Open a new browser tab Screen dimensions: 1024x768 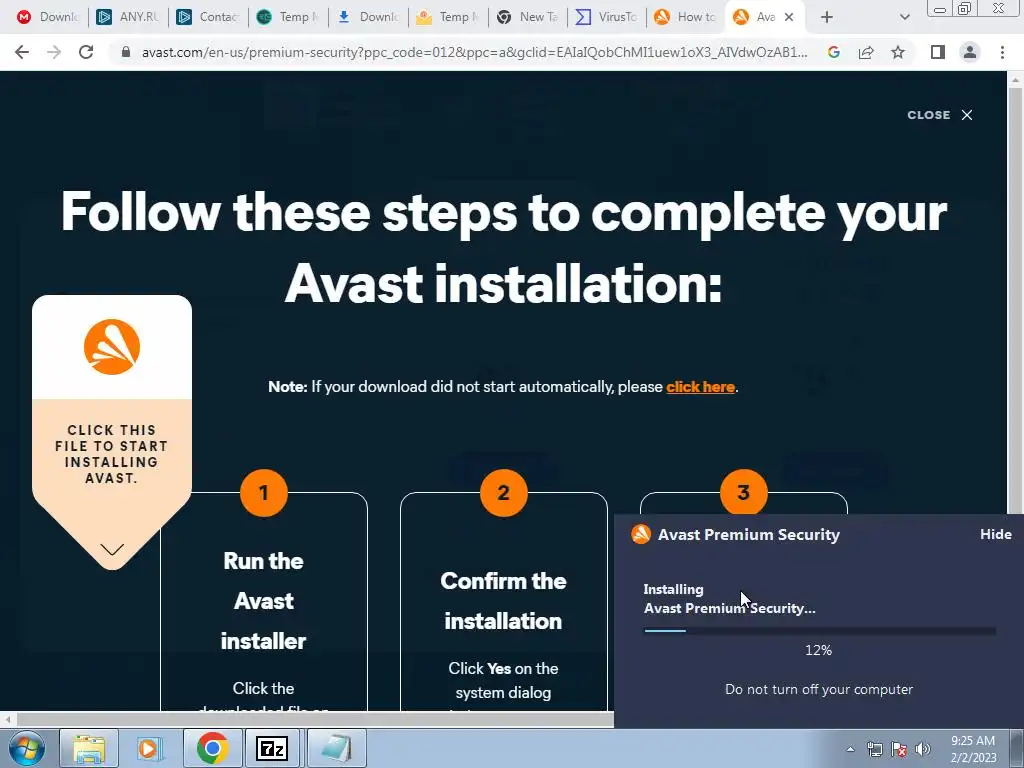827,17
